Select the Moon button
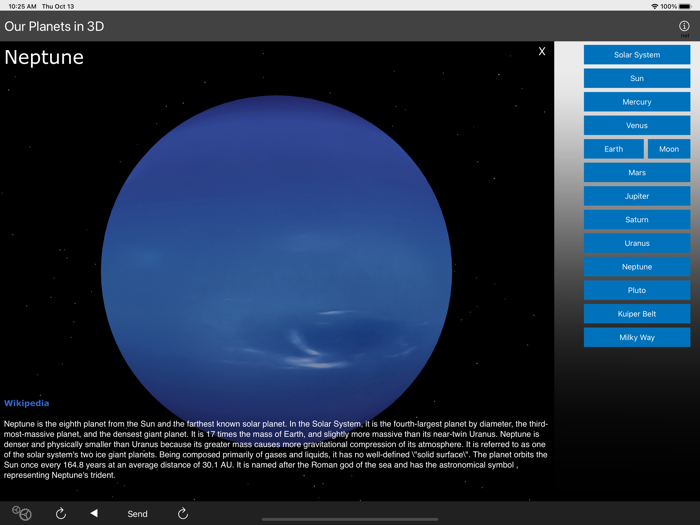Screen dimensions: 700x525 669,149
